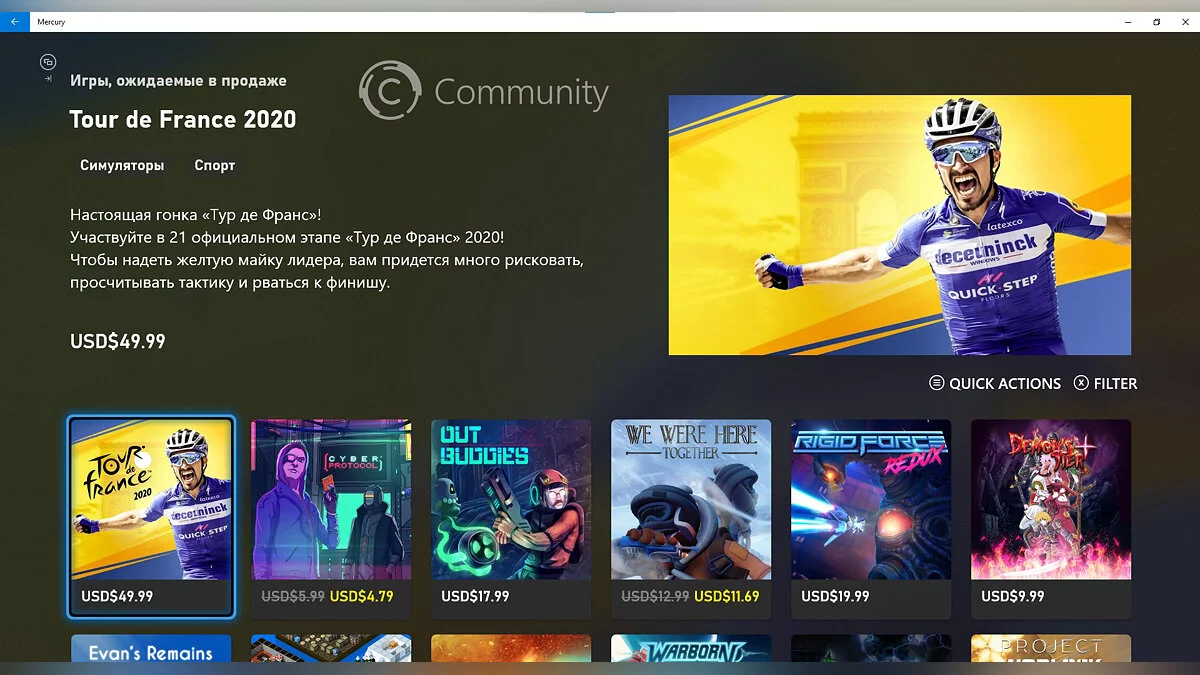
Task: Open the Cyber Protocol game card
Action: pyautogui.click(x=331, y=517)
